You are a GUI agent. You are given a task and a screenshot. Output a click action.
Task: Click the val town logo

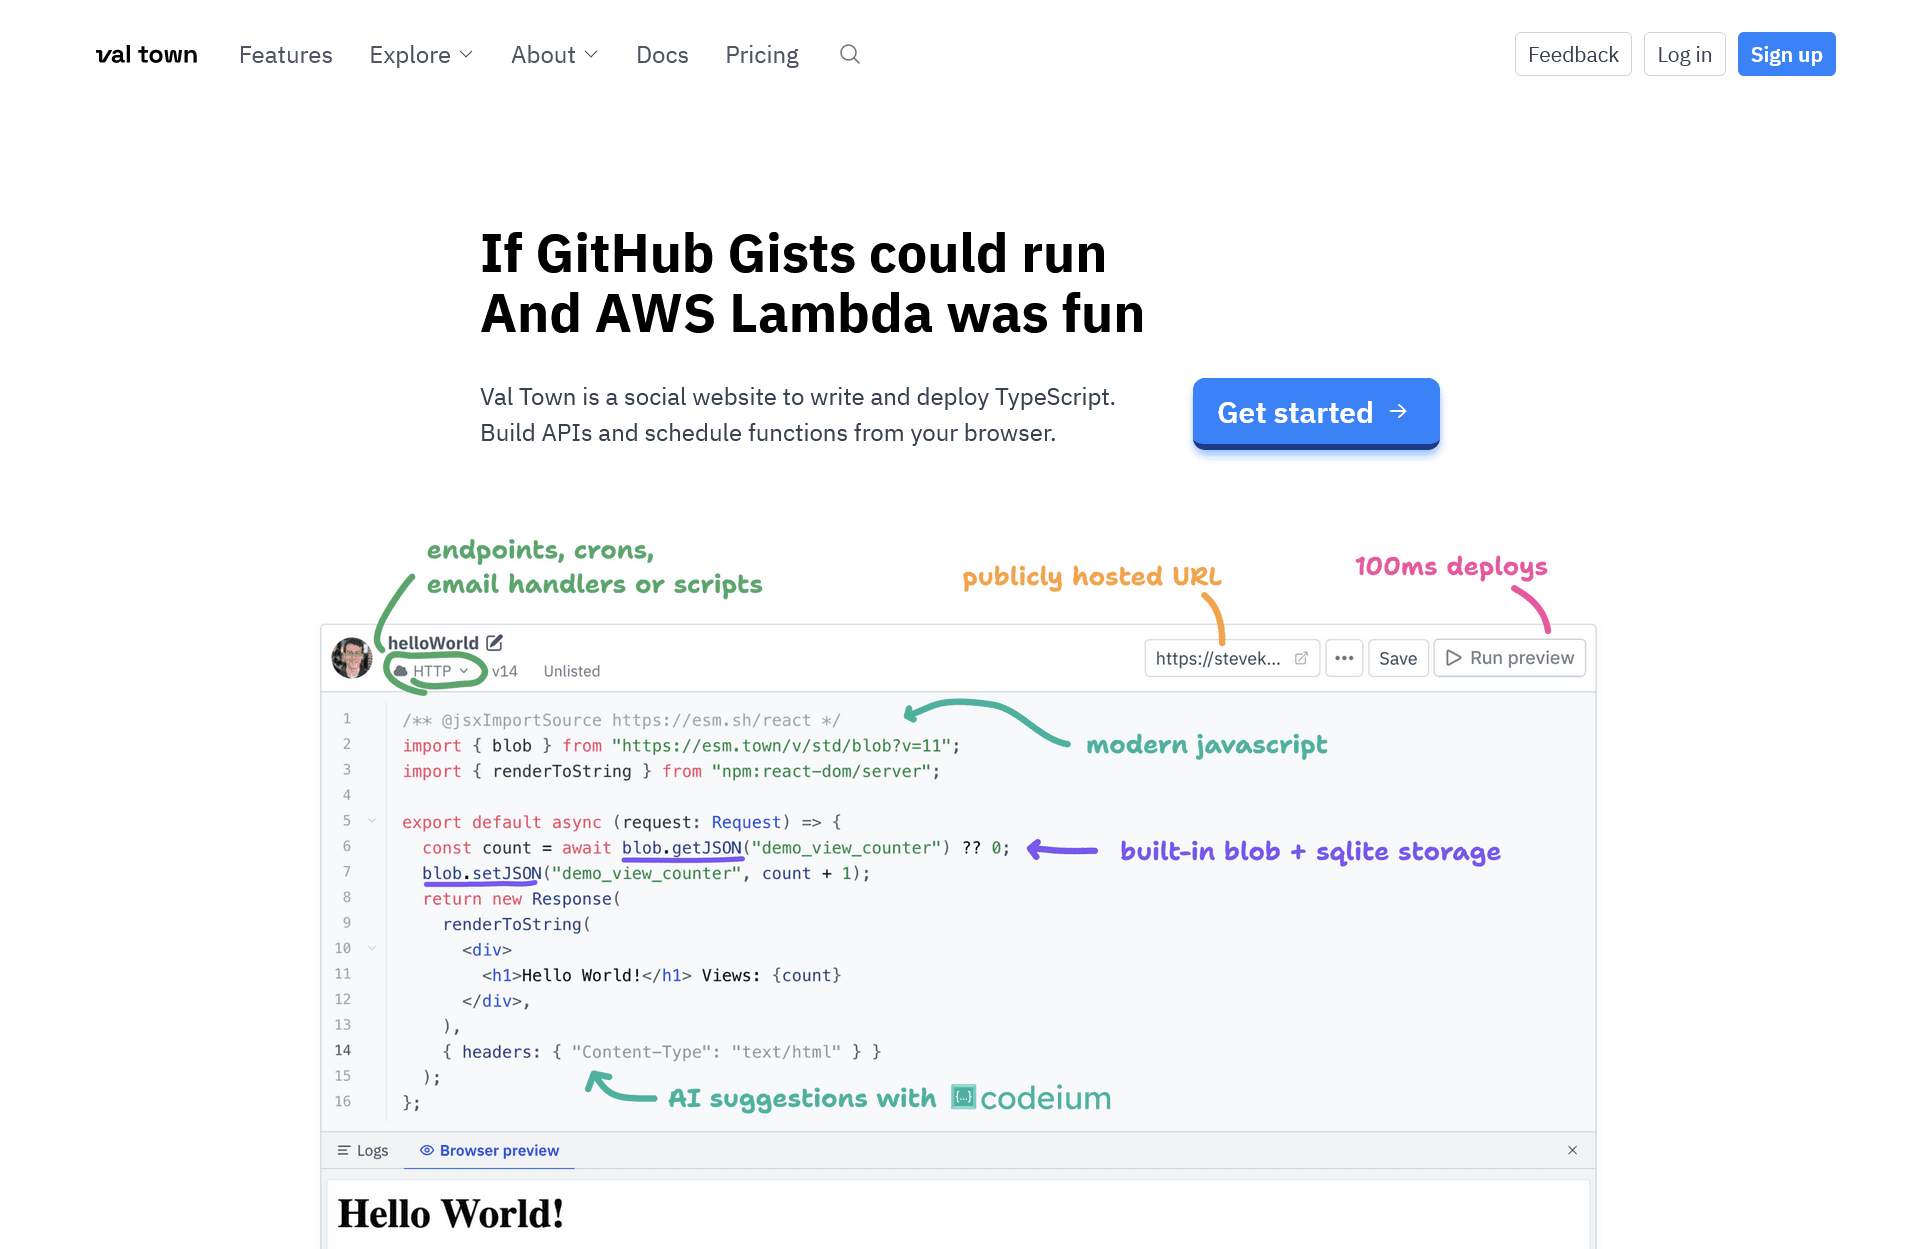coord(147,54)
